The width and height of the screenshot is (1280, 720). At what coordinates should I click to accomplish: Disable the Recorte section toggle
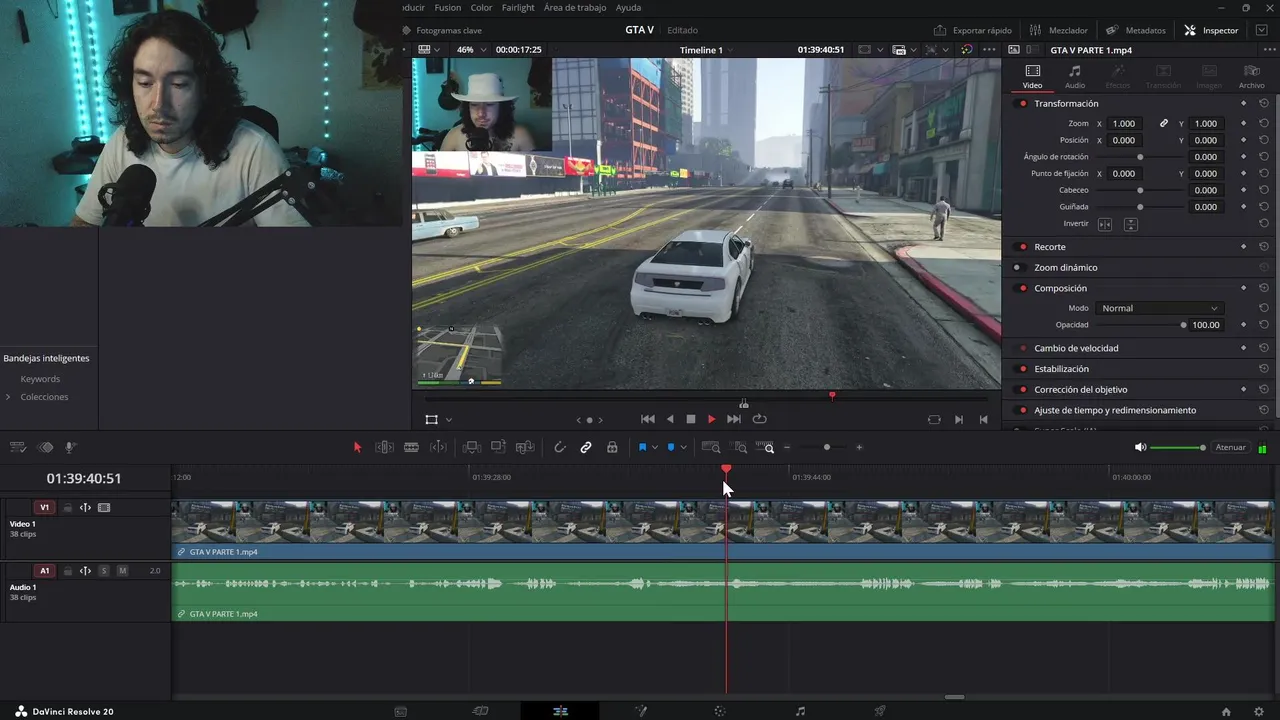click(x=1022, y=247)
